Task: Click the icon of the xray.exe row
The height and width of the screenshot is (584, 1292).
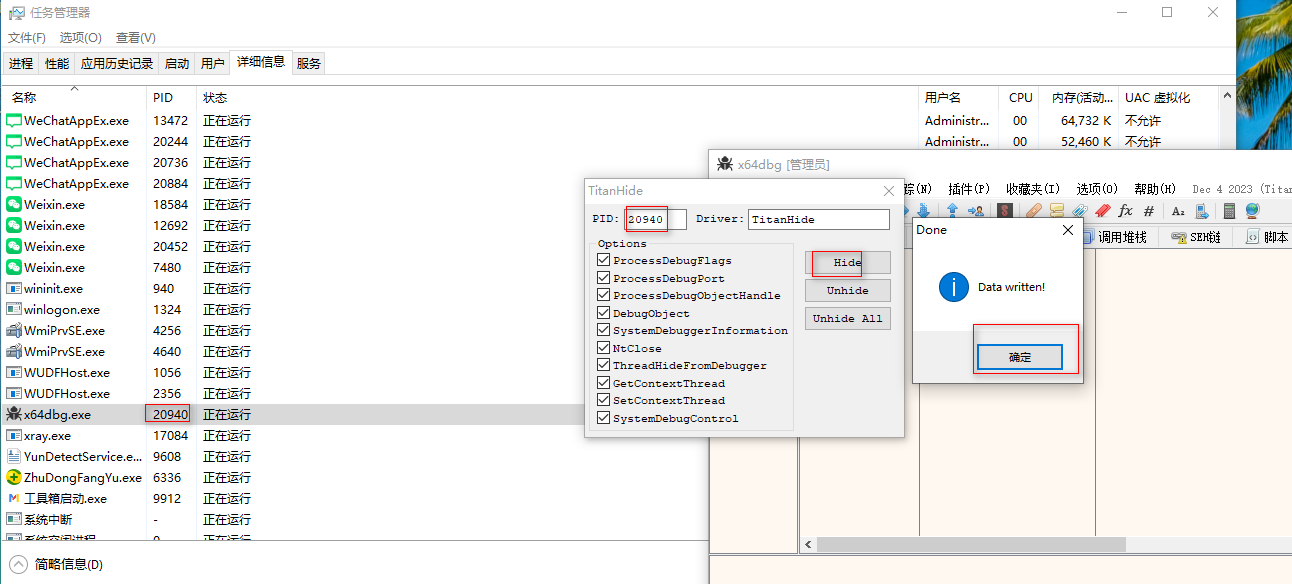Action: pyautogui.click(x=14, y=435)
